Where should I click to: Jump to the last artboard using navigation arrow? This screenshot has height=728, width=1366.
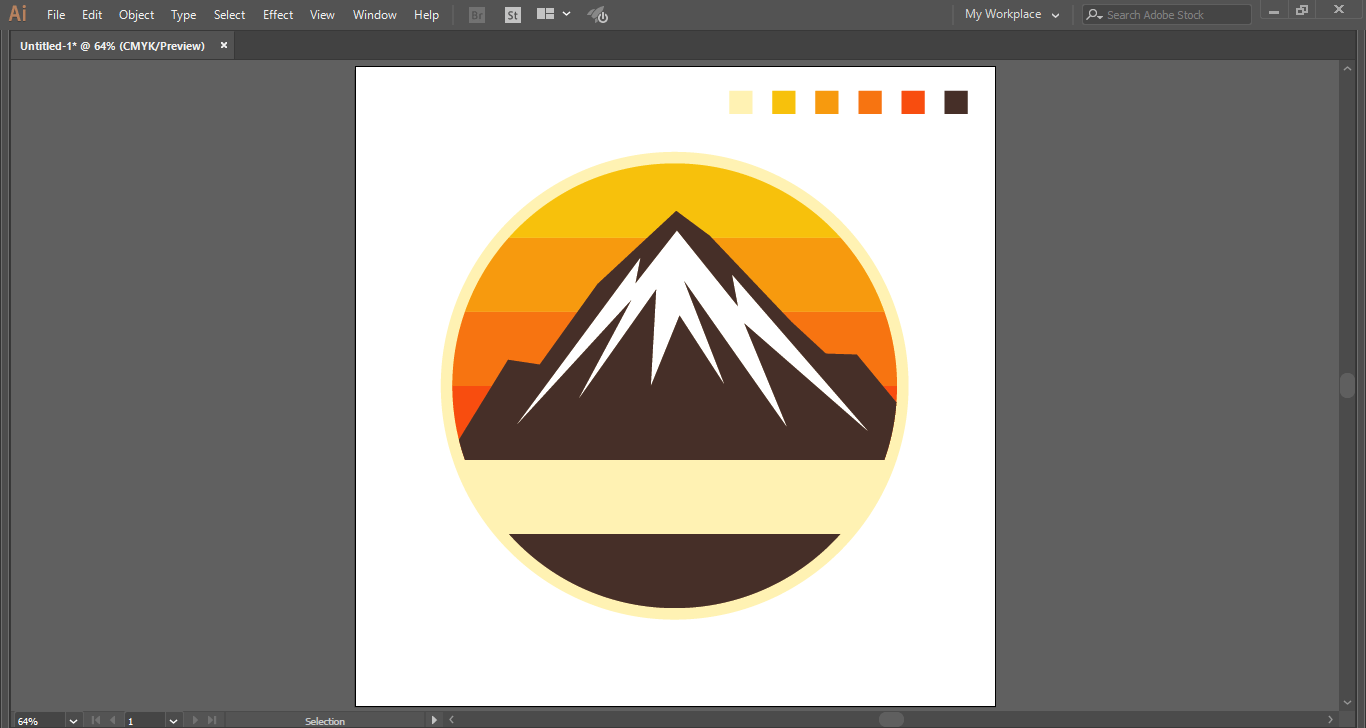(x=211, y=720)
